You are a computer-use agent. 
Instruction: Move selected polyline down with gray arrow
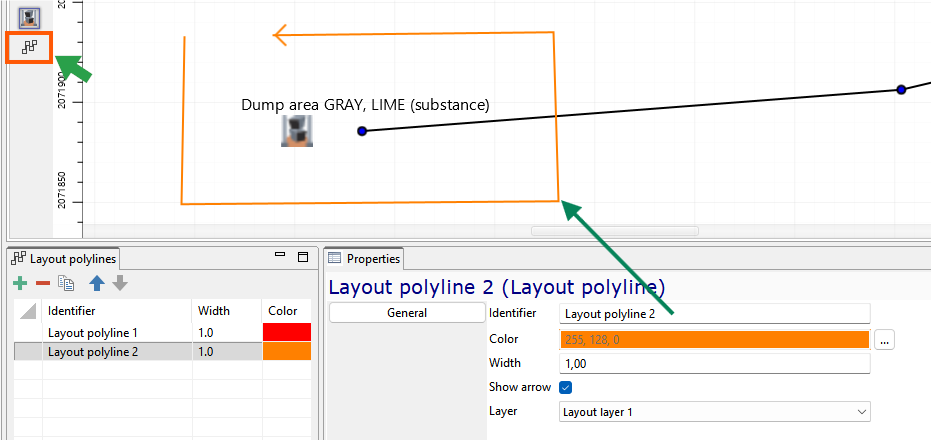click(120, 283)
